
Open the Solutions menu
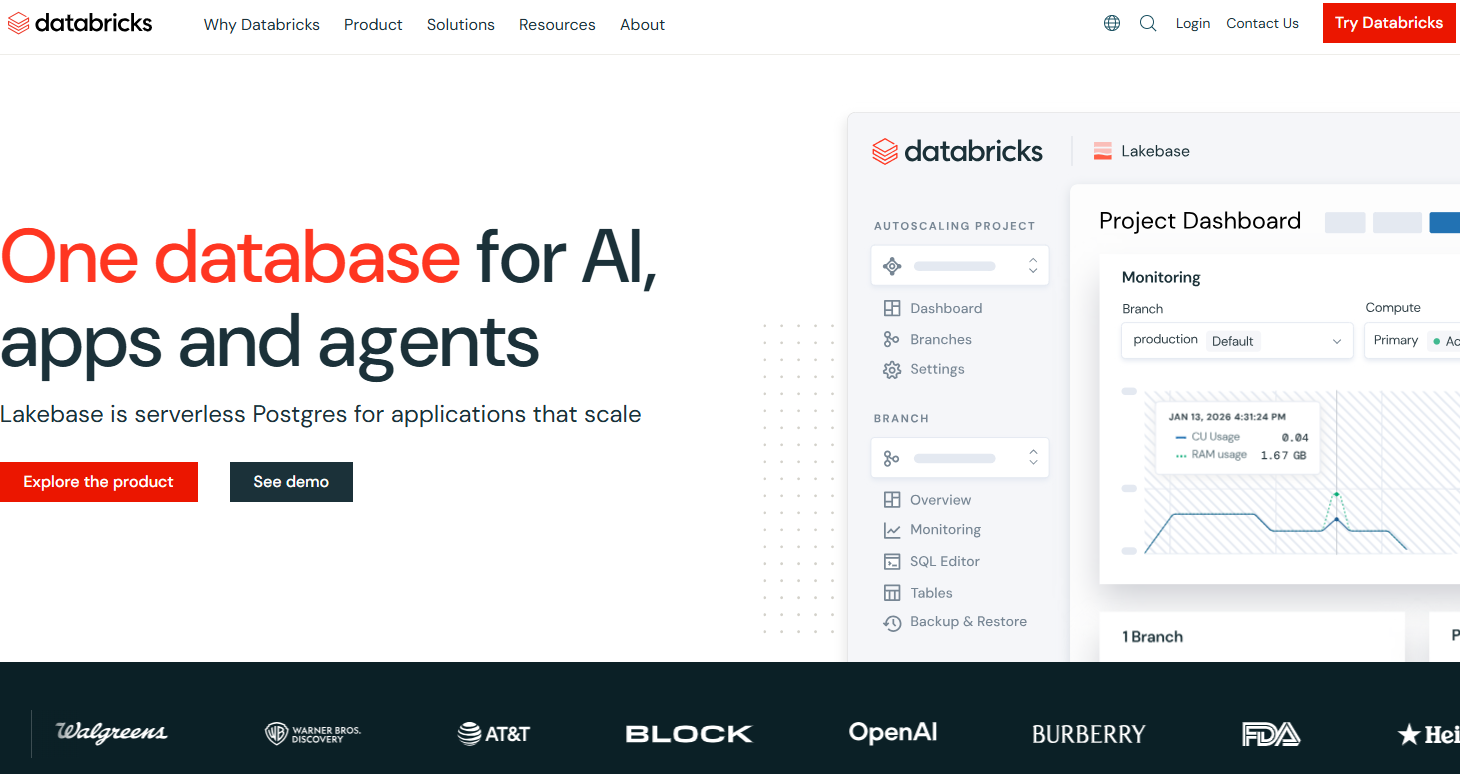coord(461,24)
